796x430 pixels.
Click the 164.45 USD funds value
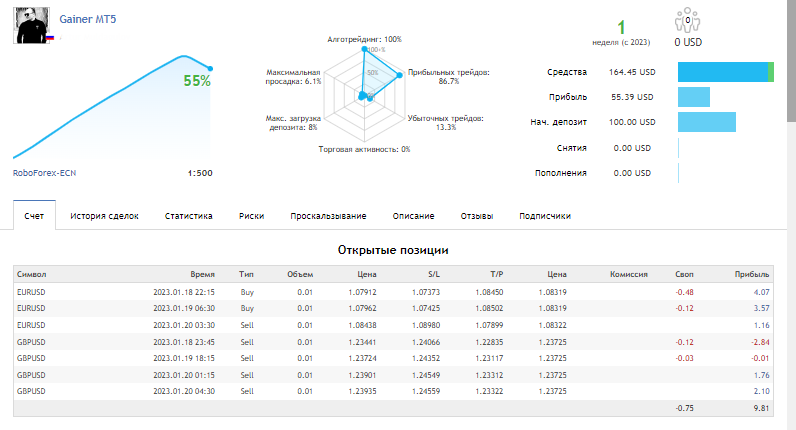[632, 72]
